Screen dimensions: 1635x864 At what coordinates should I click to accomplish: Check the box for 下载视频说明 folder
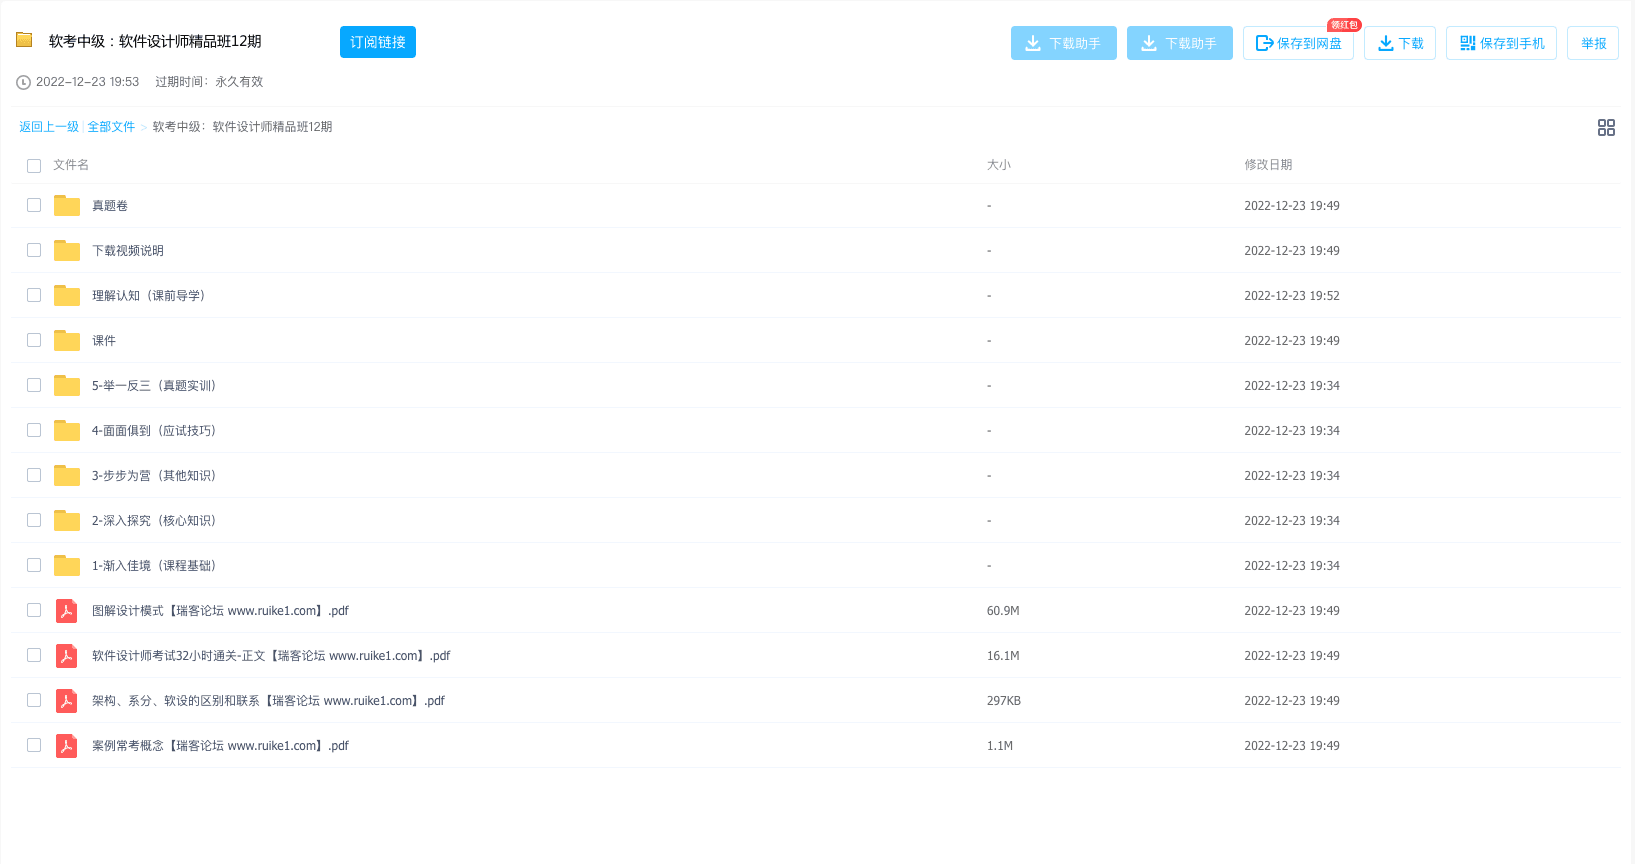pyautogui.click(x=34, y=250)
